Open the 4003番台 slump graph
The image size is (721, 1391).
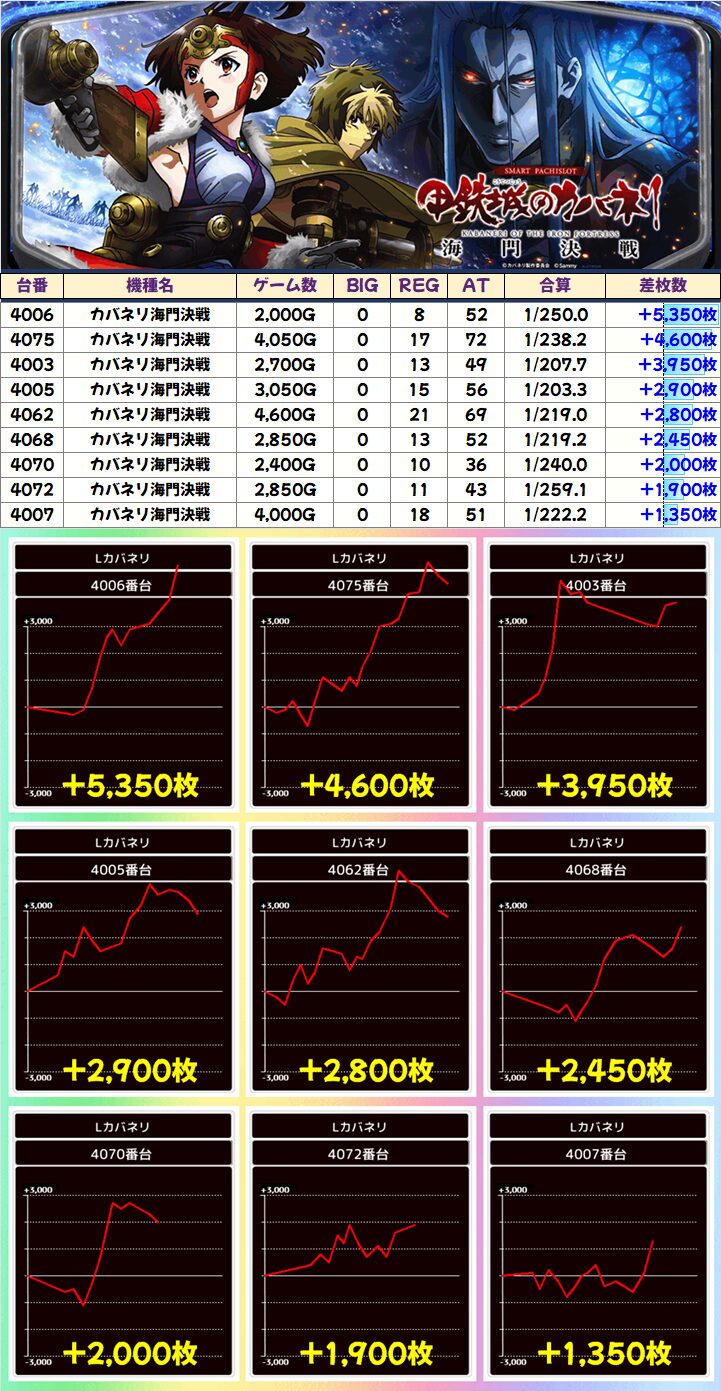pos(597,675)
